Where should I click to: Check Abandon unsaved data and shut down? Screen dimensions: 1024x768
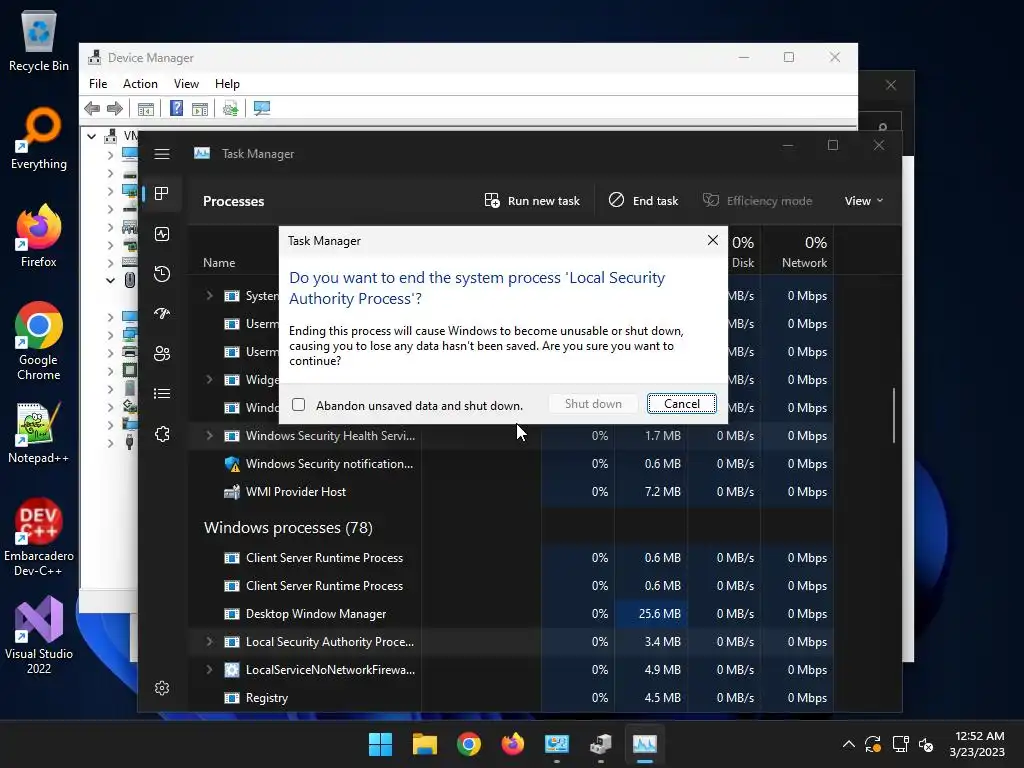click(298, 405)
